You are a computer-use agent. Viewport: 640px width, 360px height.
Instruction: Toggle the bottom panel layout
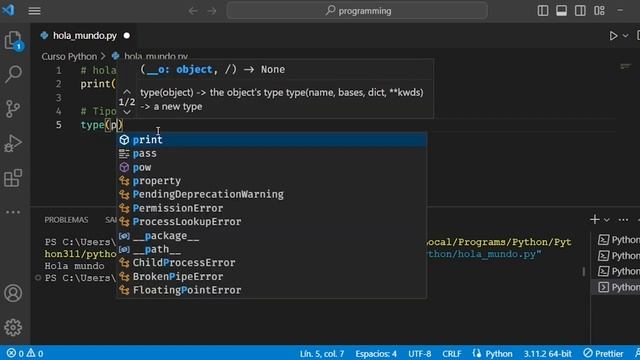pyautogui.click(x=561, y=11)
